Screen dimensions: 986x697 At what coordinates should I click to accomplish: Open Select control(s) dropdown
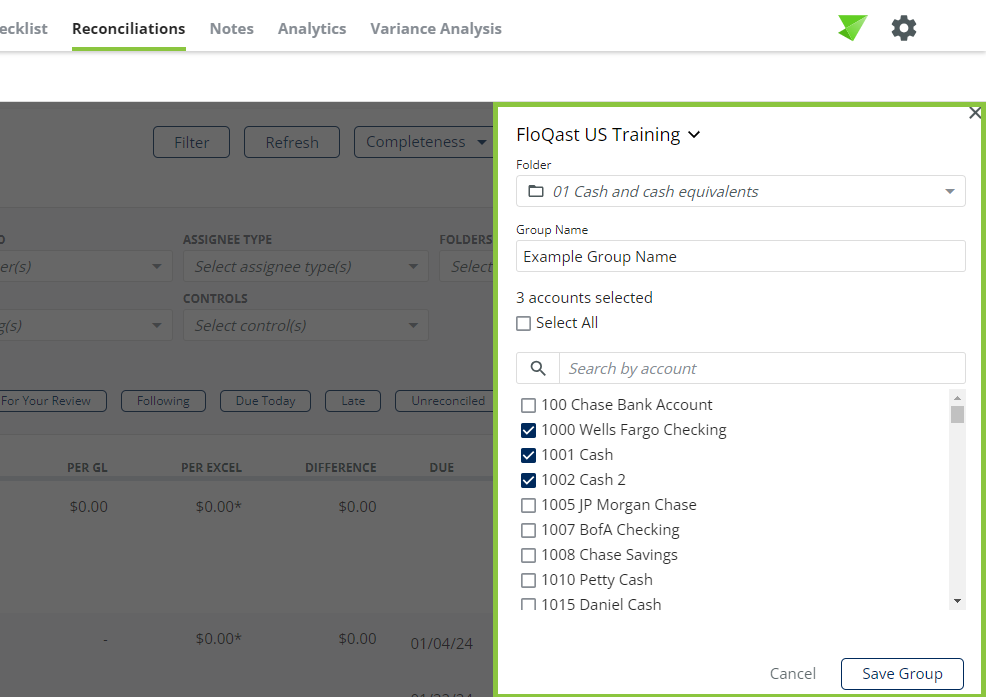[306, 325]
